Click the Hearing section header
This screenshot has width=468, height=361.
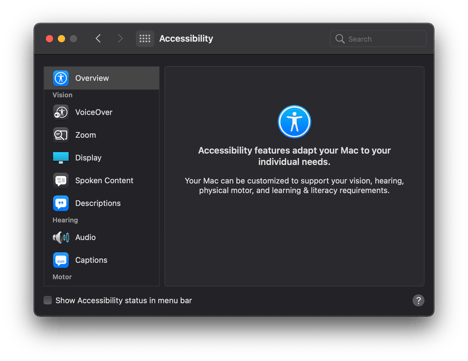[x=65, y=220]
